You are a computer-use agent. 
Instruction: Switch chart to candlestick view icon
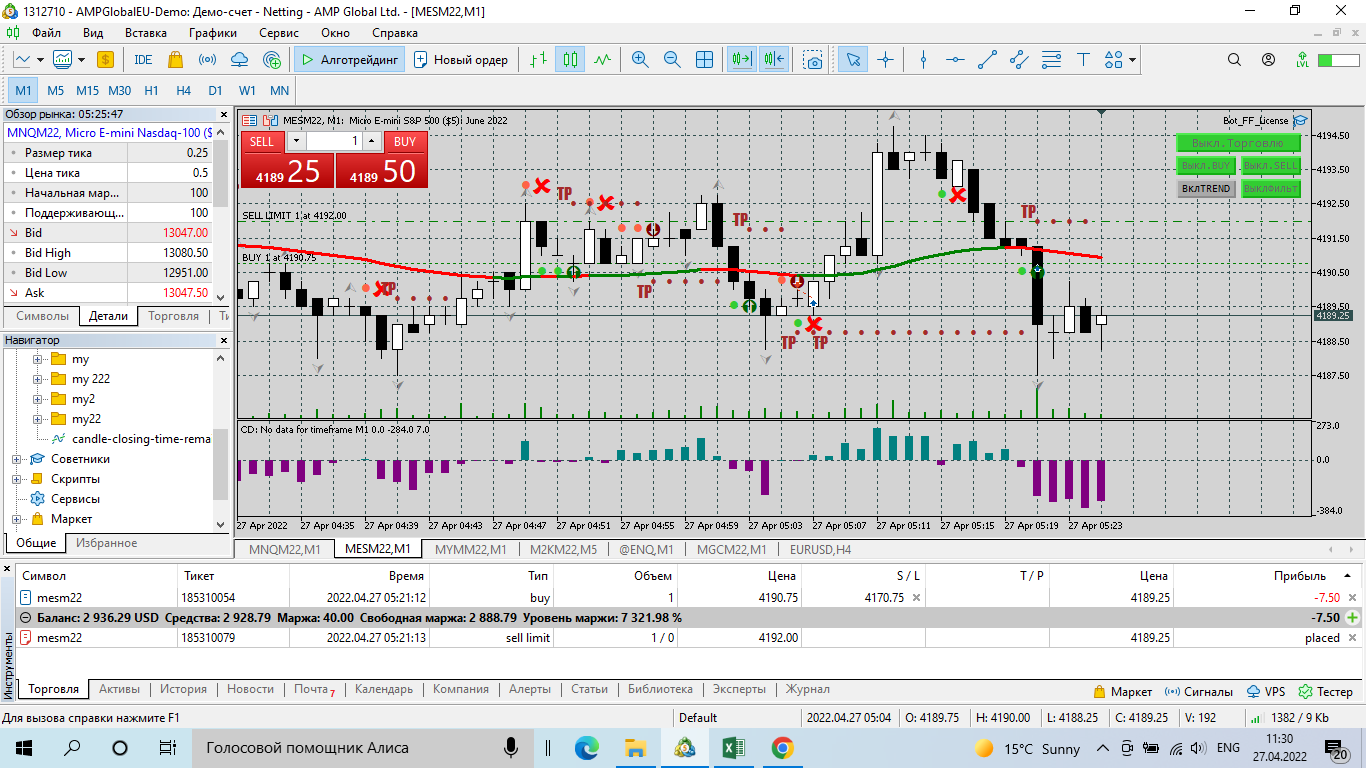click(570, 60)
